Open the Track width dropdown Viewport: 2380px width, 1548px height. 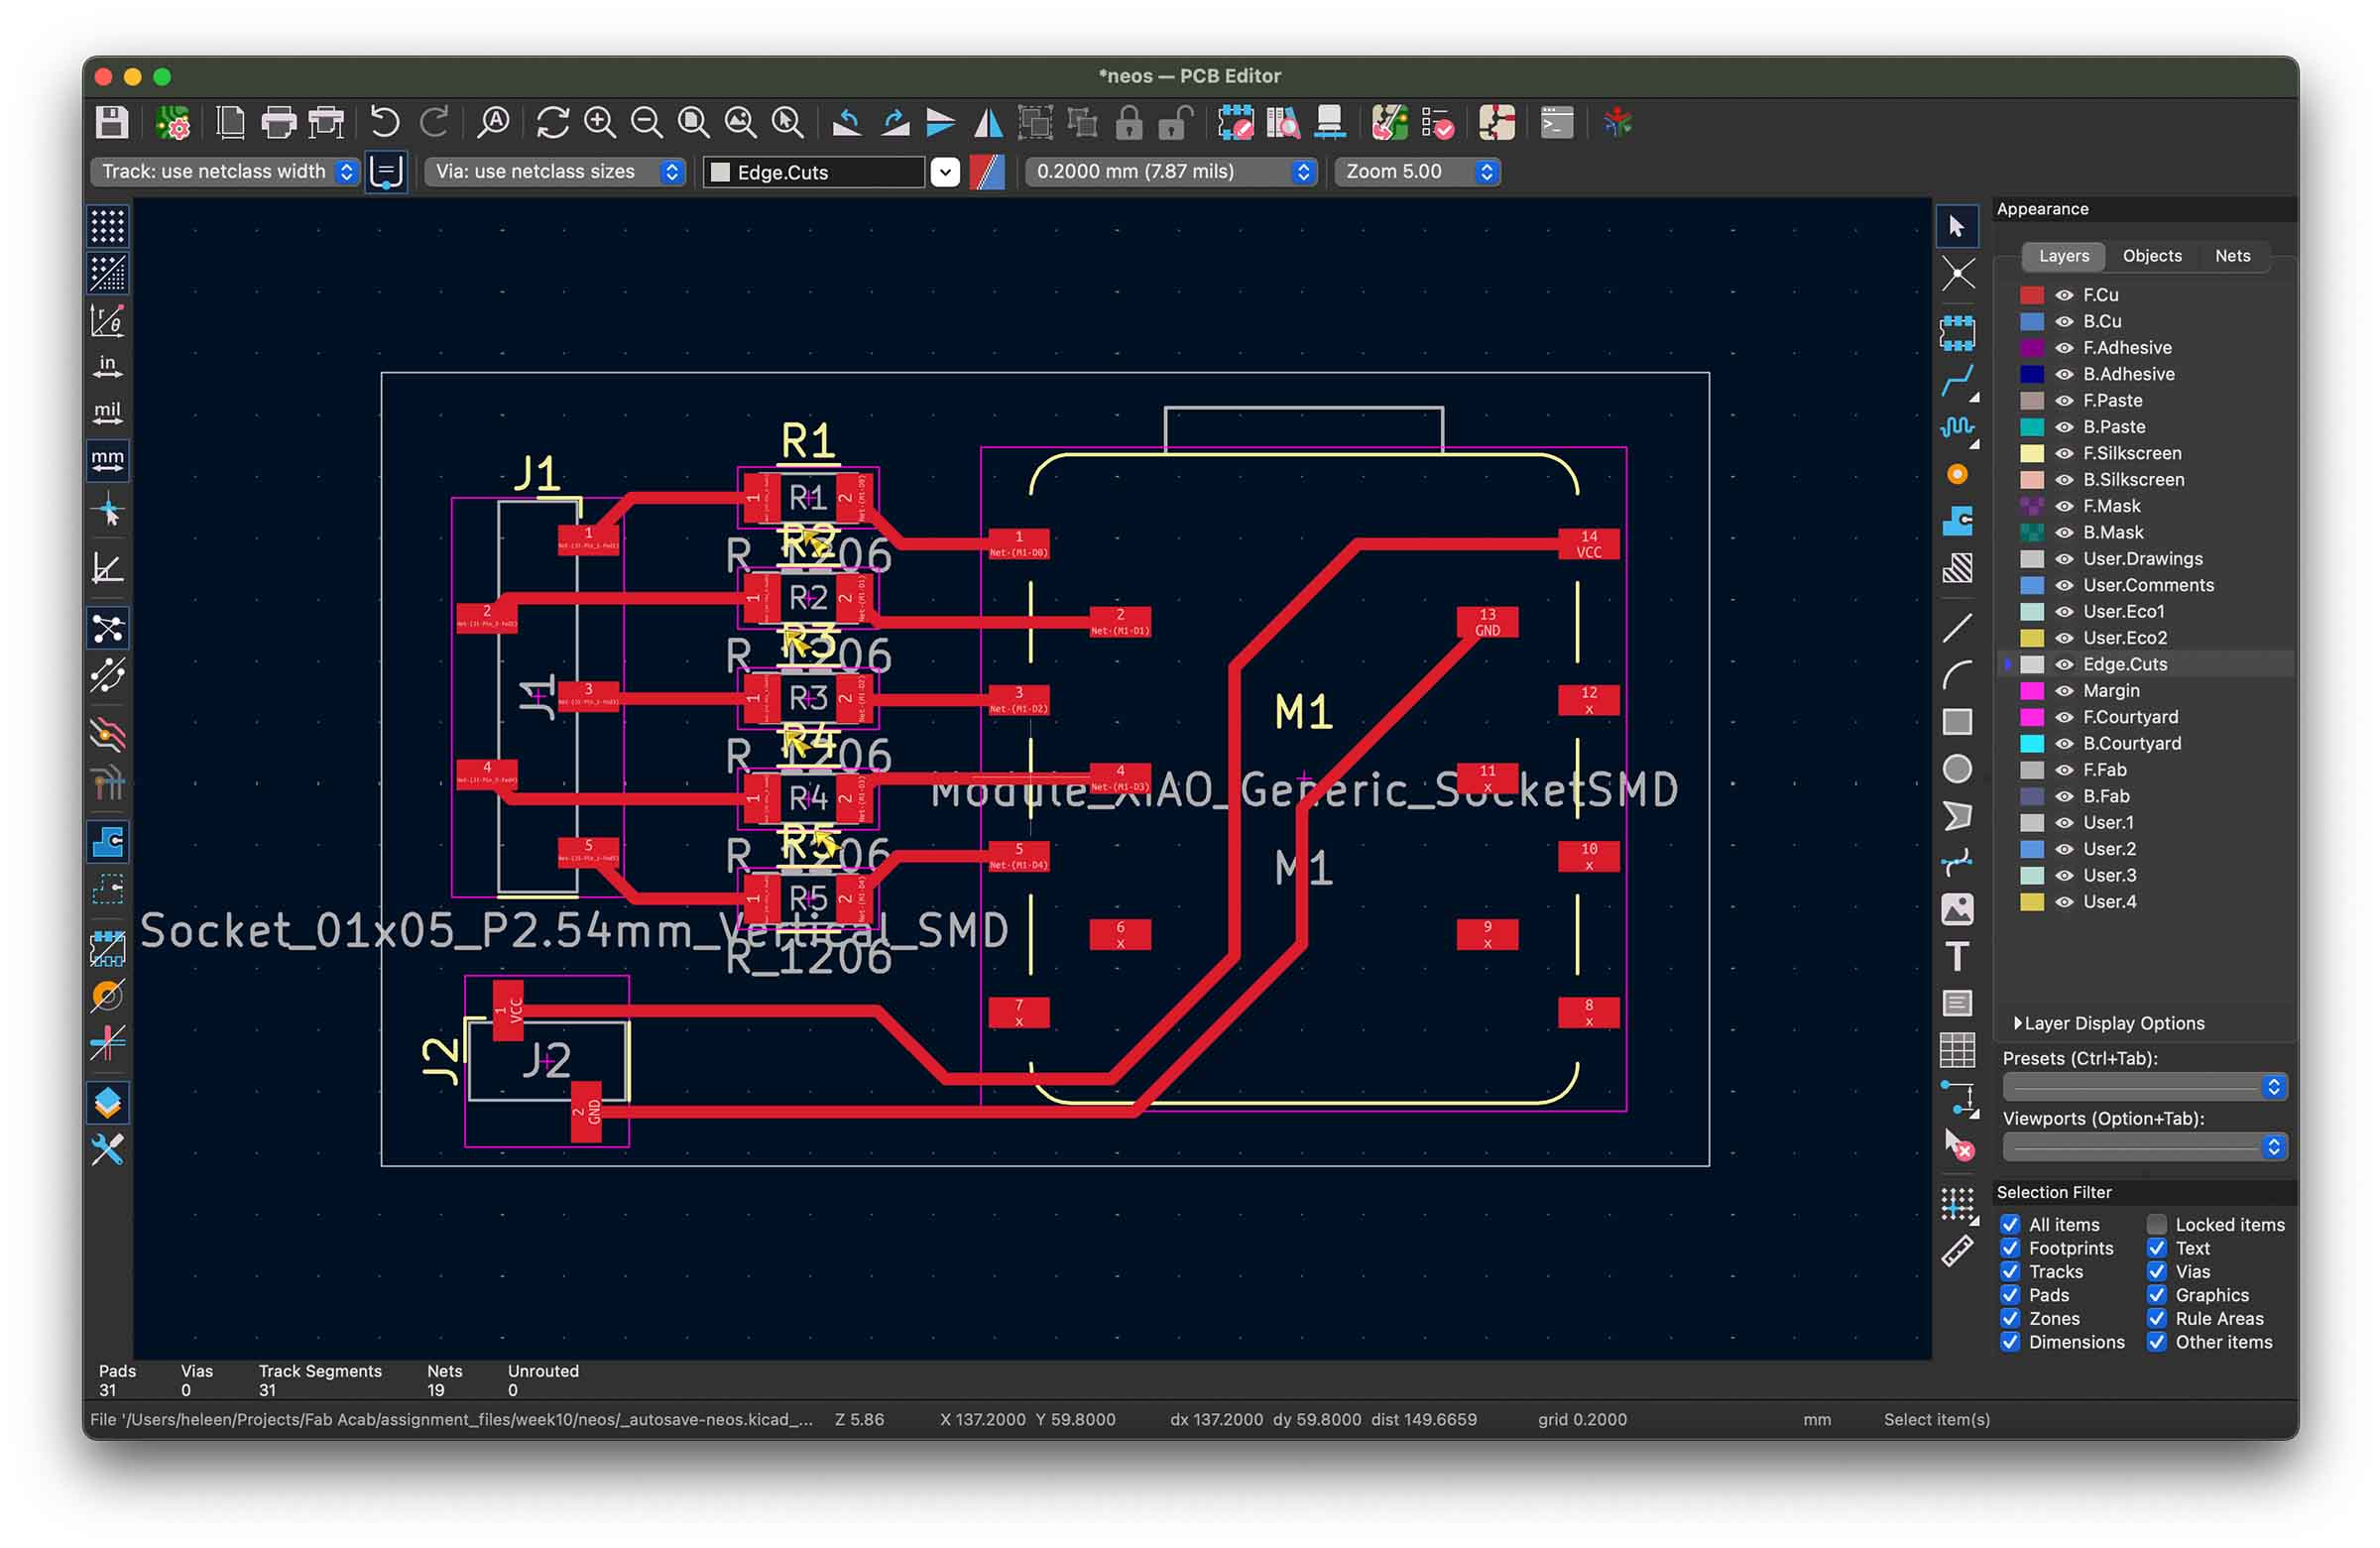tap(227, 172)
